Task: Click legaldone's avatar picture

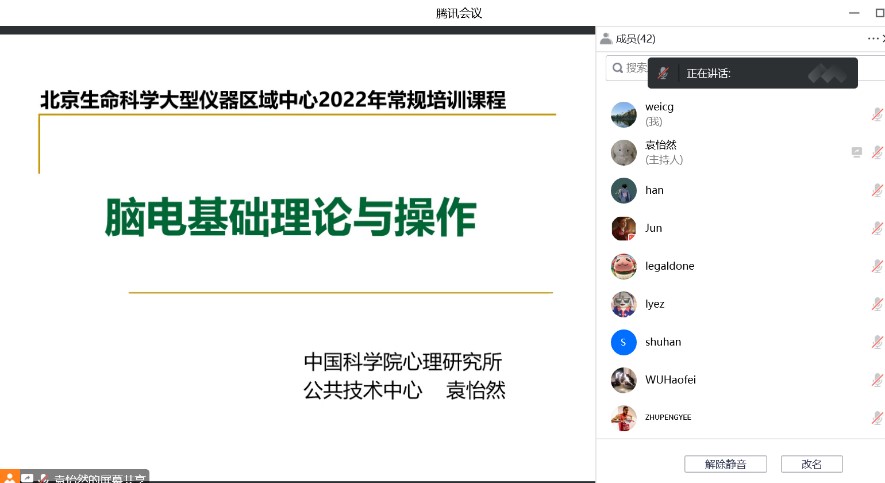Action: pyautogui.click(x=623, y=266)
